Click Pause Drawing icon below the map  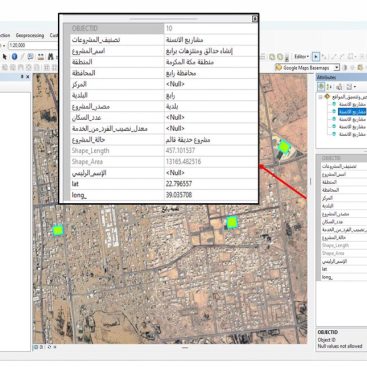[54, 347]
